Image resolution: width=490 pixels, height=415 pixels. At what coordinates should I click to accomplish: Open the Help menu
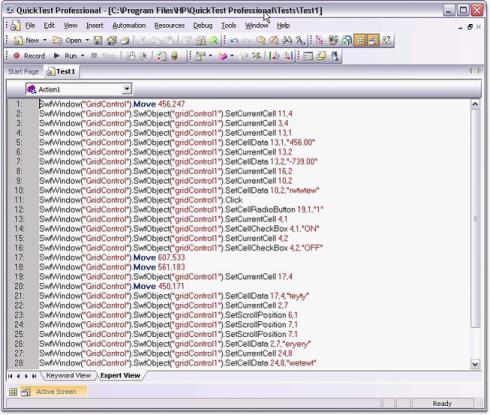(283, 26)
